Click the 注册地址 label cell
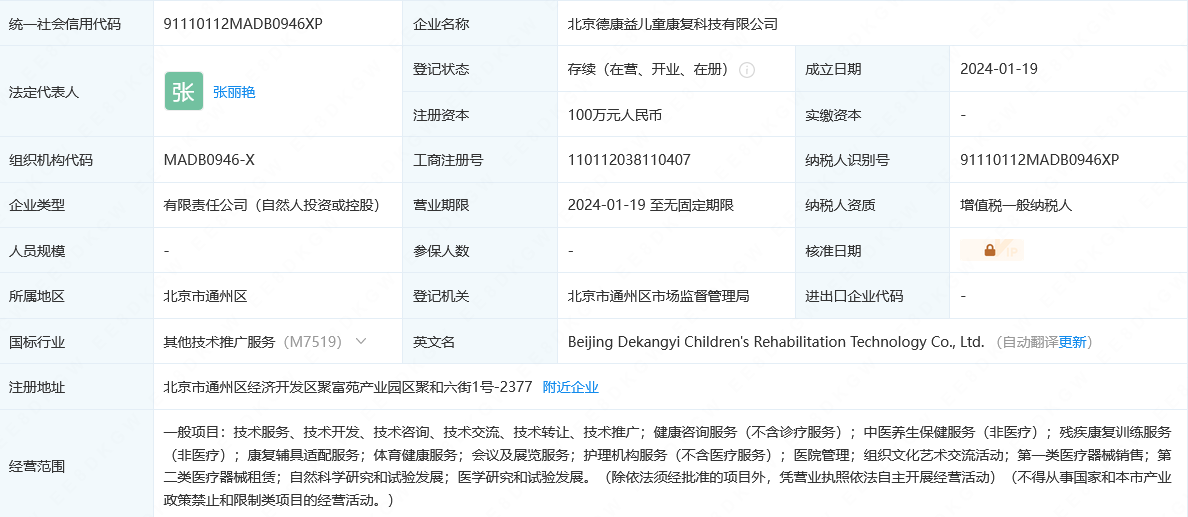Image resolution: width=1188 pixels, height=517 pixels. pyautogui.click(x=77, y=387)
